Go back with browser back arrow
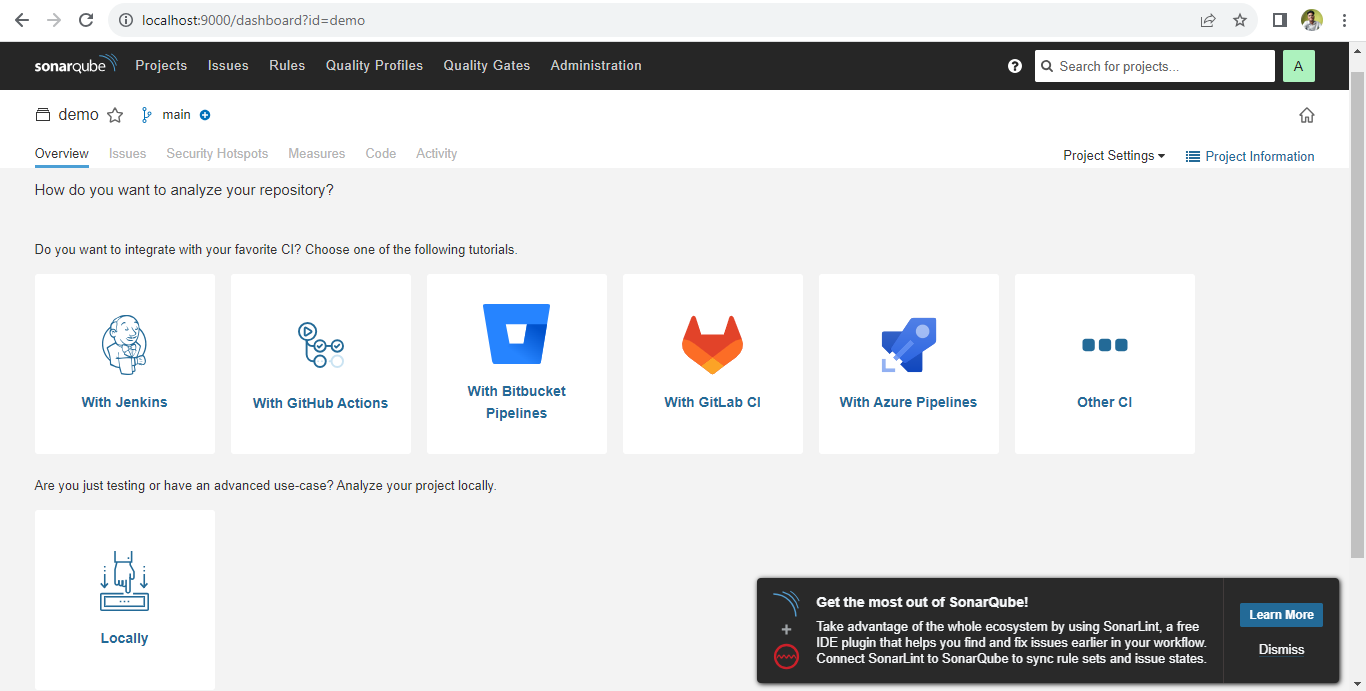This screenshot has width=1366, height=691. click(x=22, y=20)
